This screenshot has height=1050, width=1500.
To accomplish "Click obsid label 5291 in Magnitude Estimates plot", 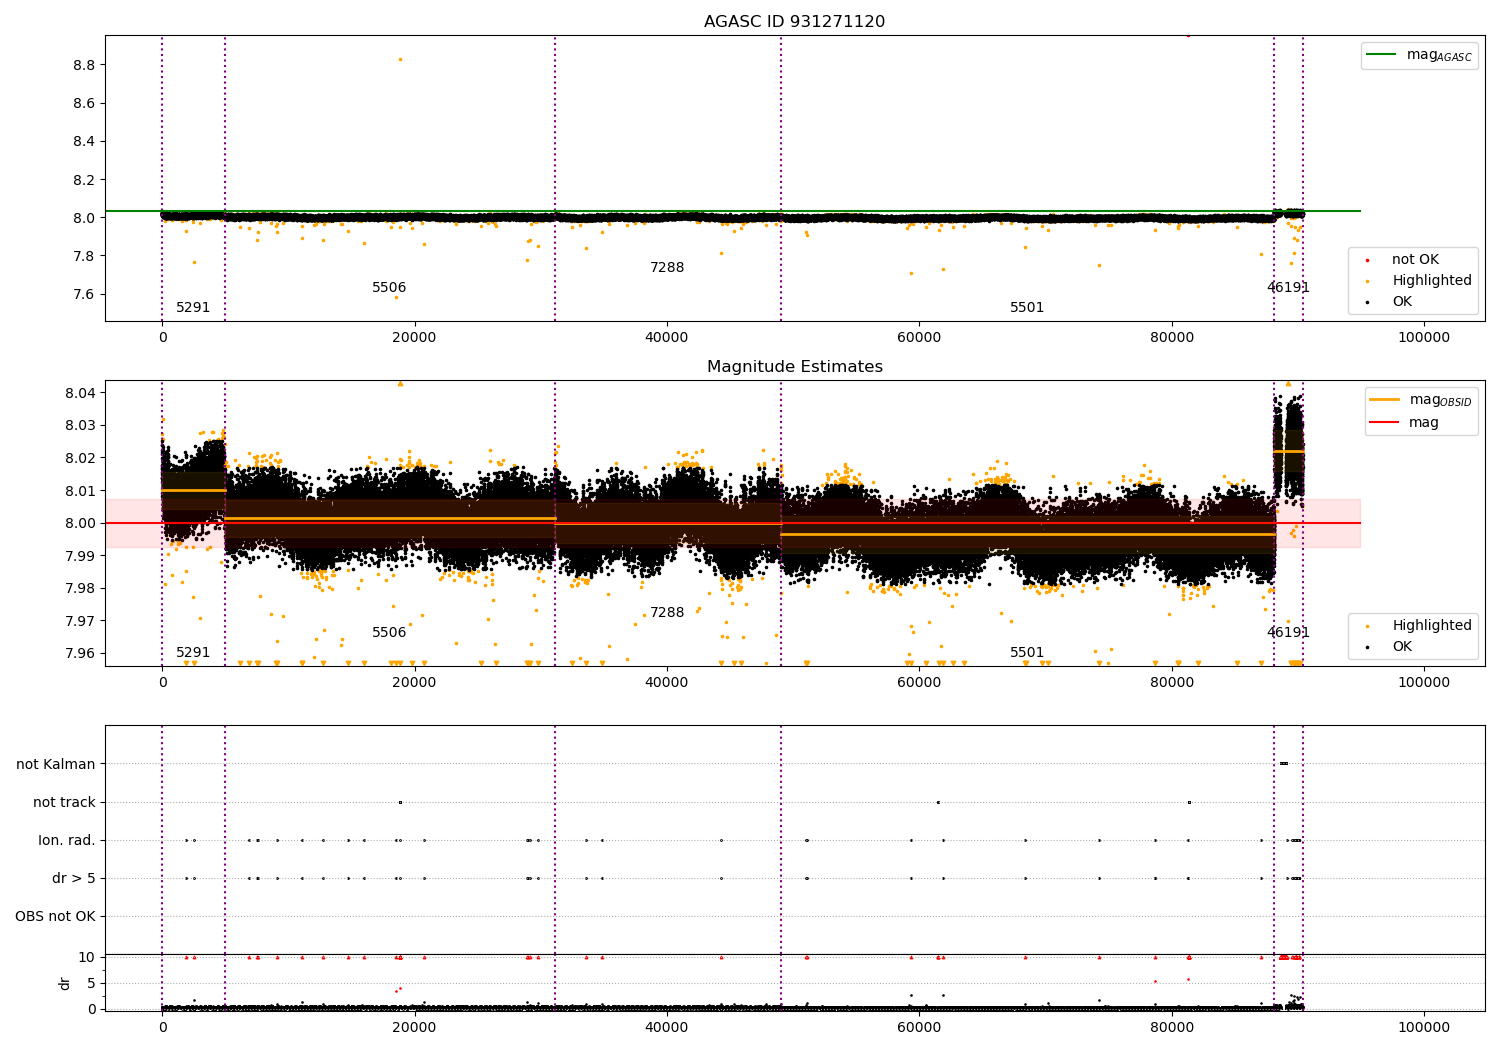I will pyautogui.click(x=193, y=653).
